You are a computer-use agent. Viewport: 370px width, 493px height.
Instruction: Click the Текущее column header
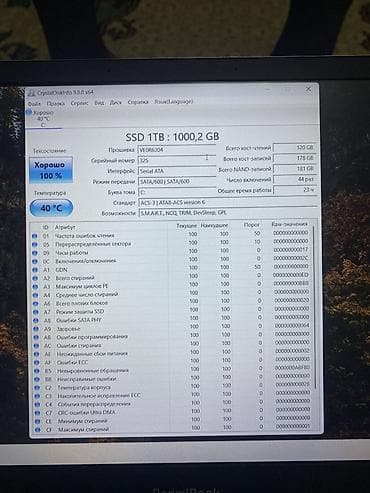coord(187,226)
